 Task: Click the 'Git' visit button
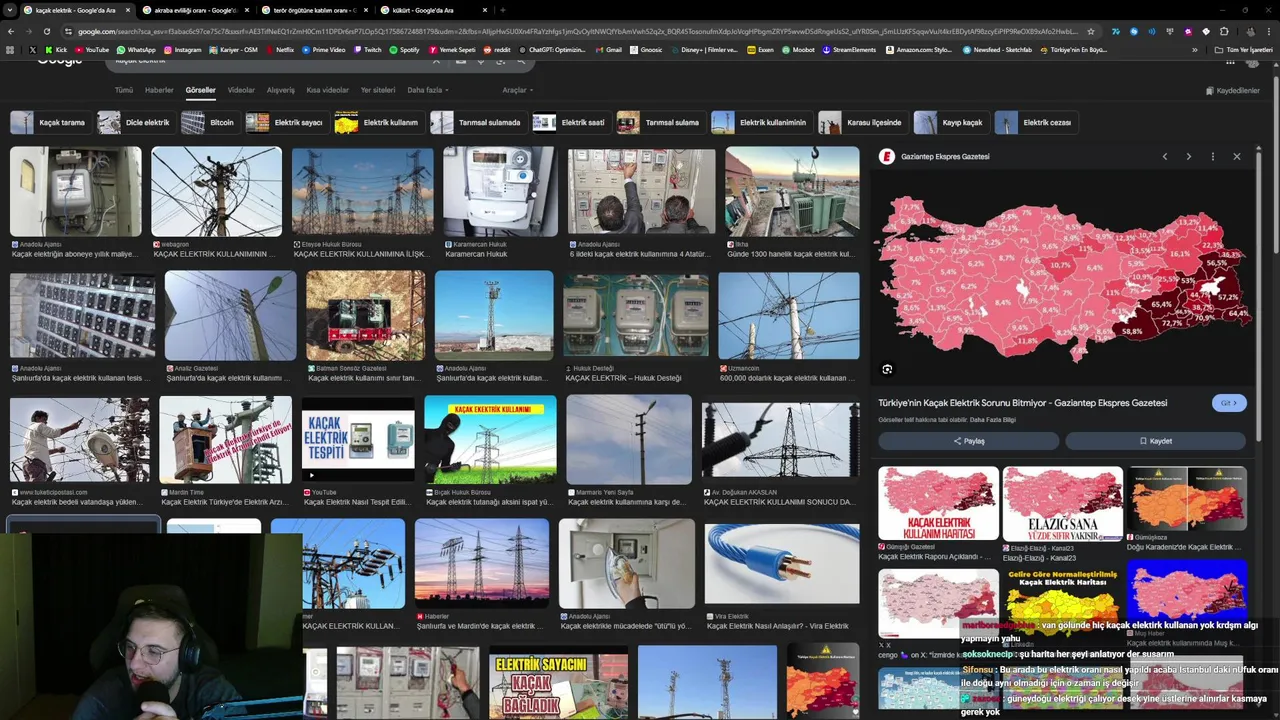point(1229,403)
